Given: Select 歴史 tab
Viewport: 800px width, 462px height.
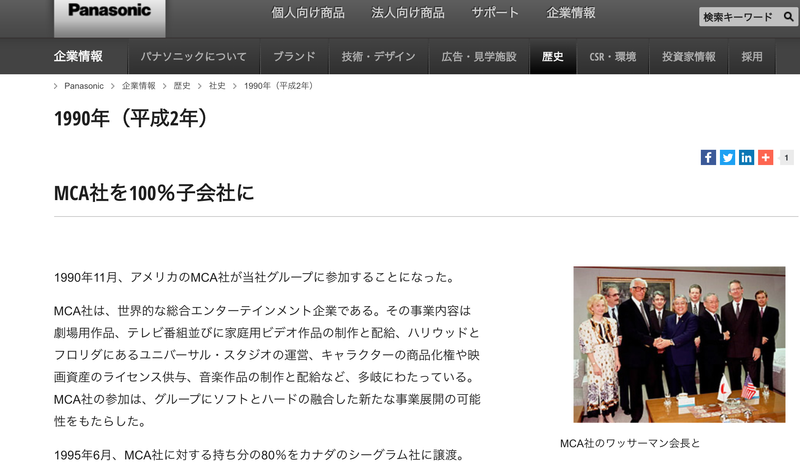Looking at the screenshot, I should coord(553,57).
